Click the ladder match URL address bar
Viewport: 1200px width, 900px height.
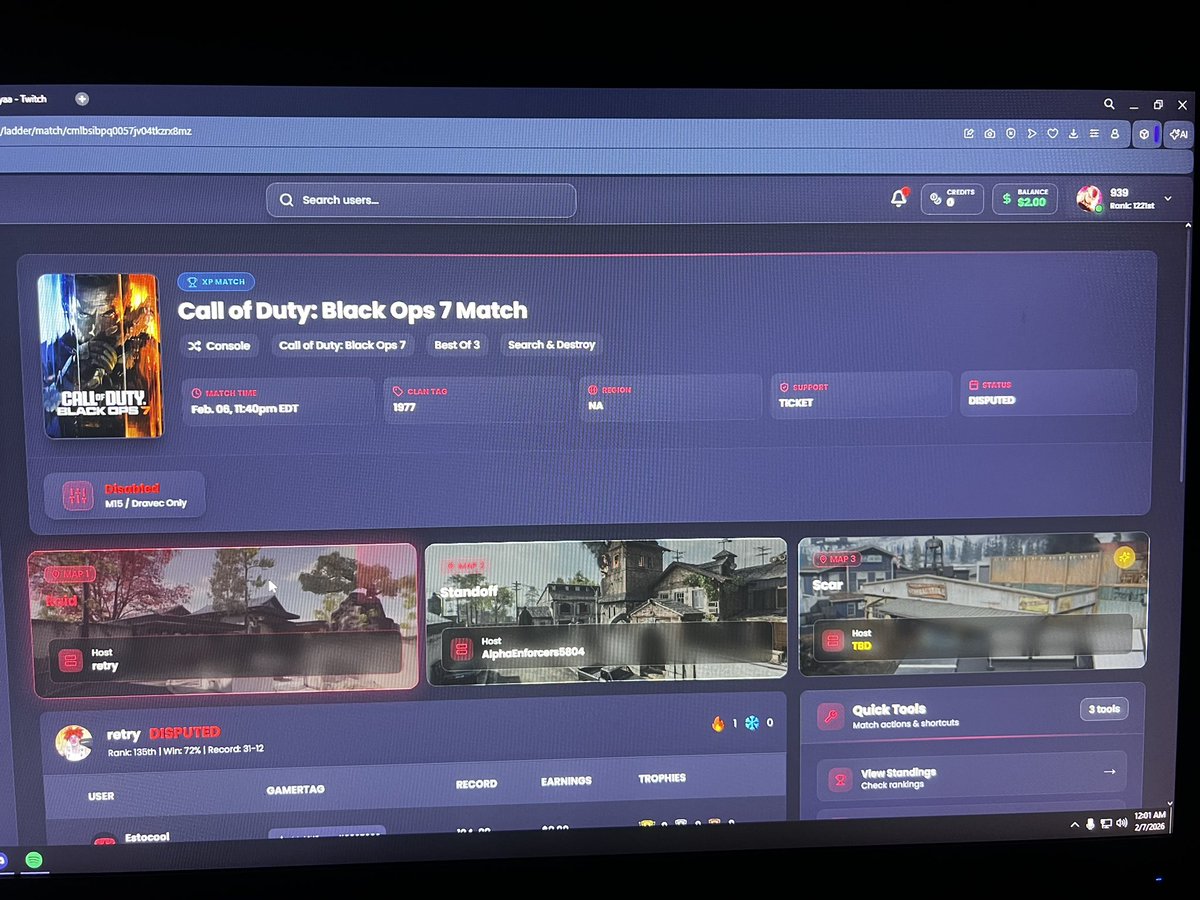pyautogui.click(x=96, y=131)
